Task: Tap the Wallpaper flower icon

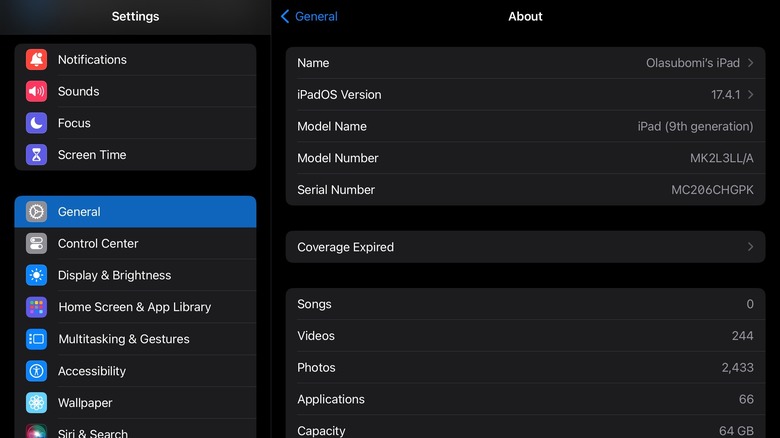Action: [36, 403]
